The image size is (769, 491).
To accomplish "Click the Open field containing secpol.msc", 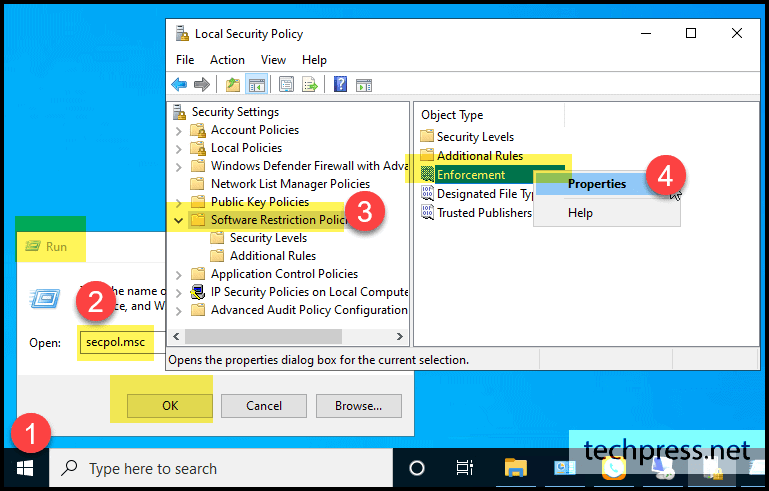I will [123, 342].
